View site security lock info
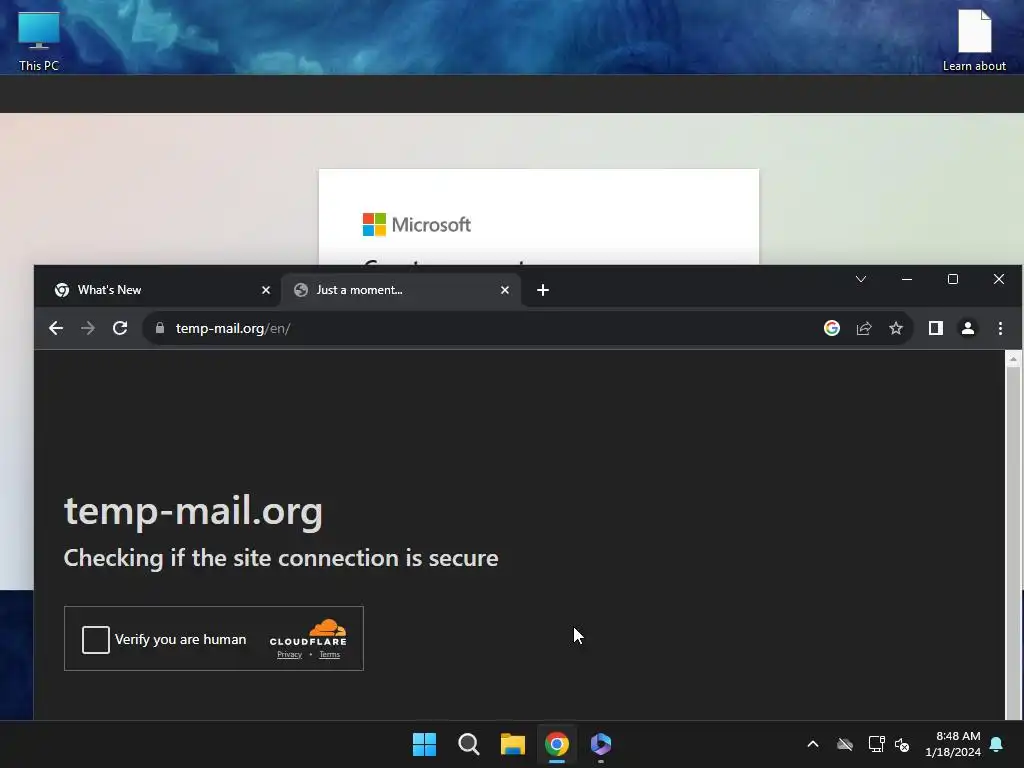This screenshot has height=768, width=1024. (x=160, y=328)
